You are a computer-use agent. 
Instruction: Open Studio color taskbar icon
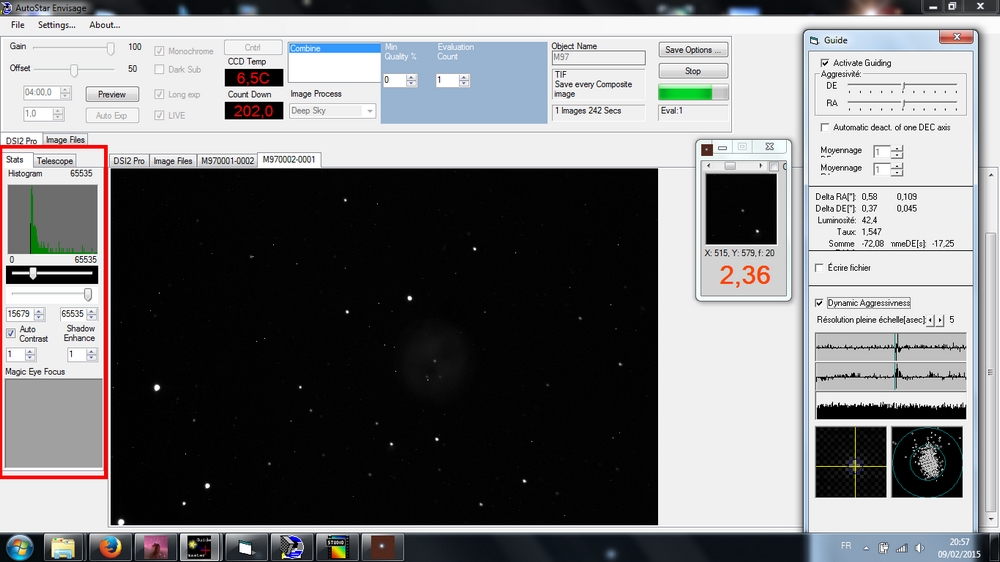click(336, 547)
